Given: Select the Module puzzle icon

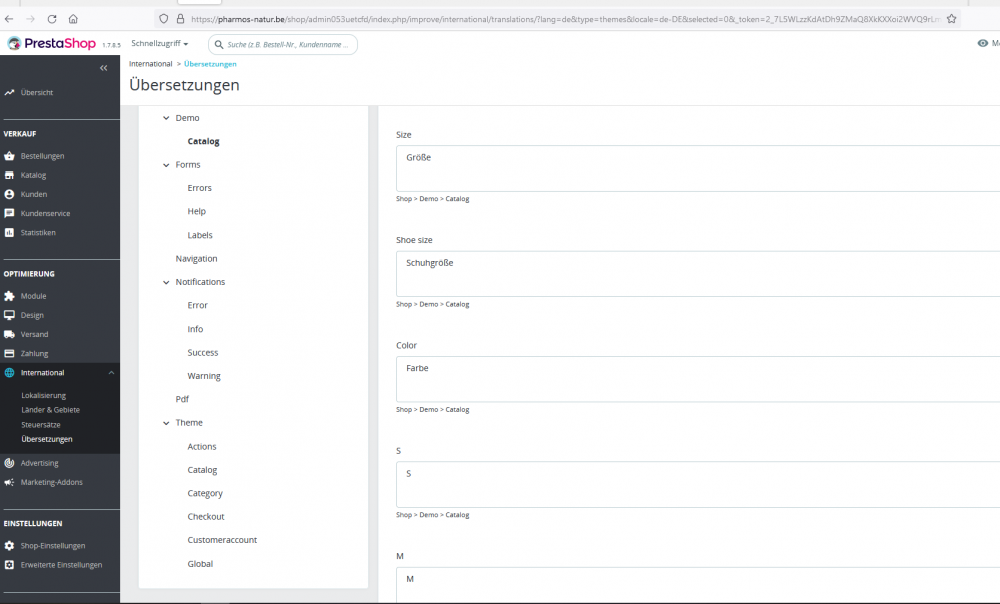Looking at the screenshot, I should point(12,296).
